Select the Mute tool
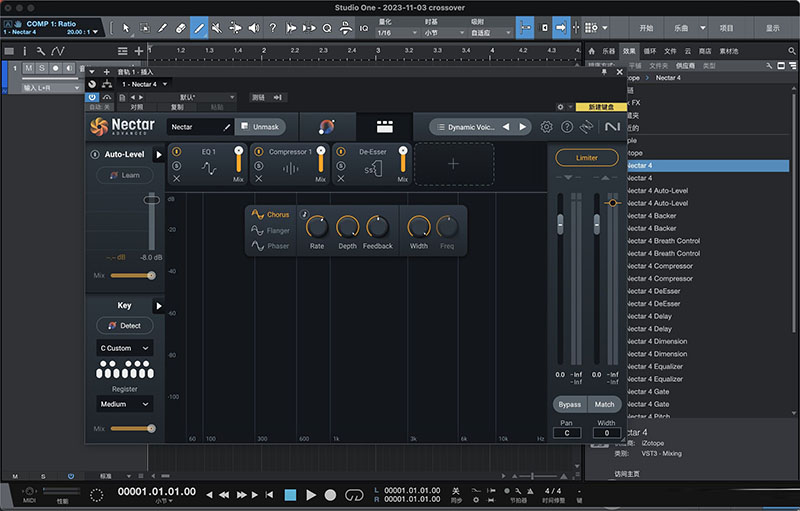The width and height of the screenshot is (800, 511). click(217, 28)
